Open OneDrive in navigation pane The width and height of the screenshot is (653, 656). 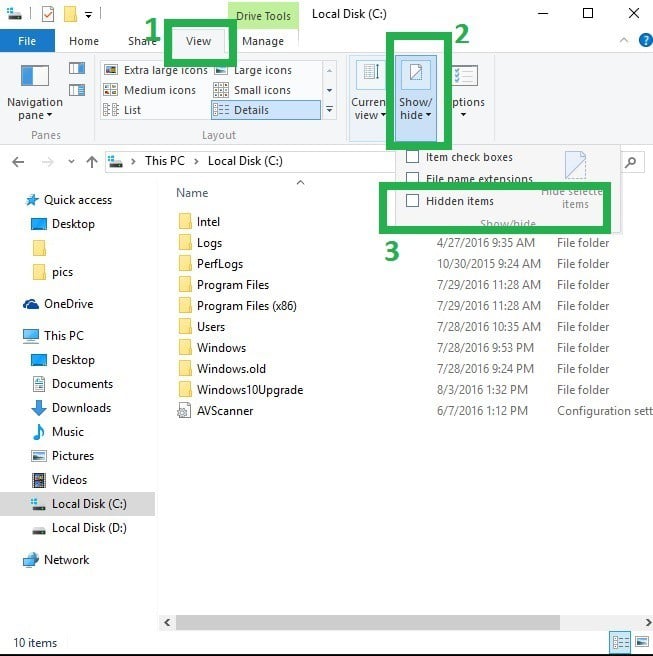pyautogui.click(x=69, y=304)
